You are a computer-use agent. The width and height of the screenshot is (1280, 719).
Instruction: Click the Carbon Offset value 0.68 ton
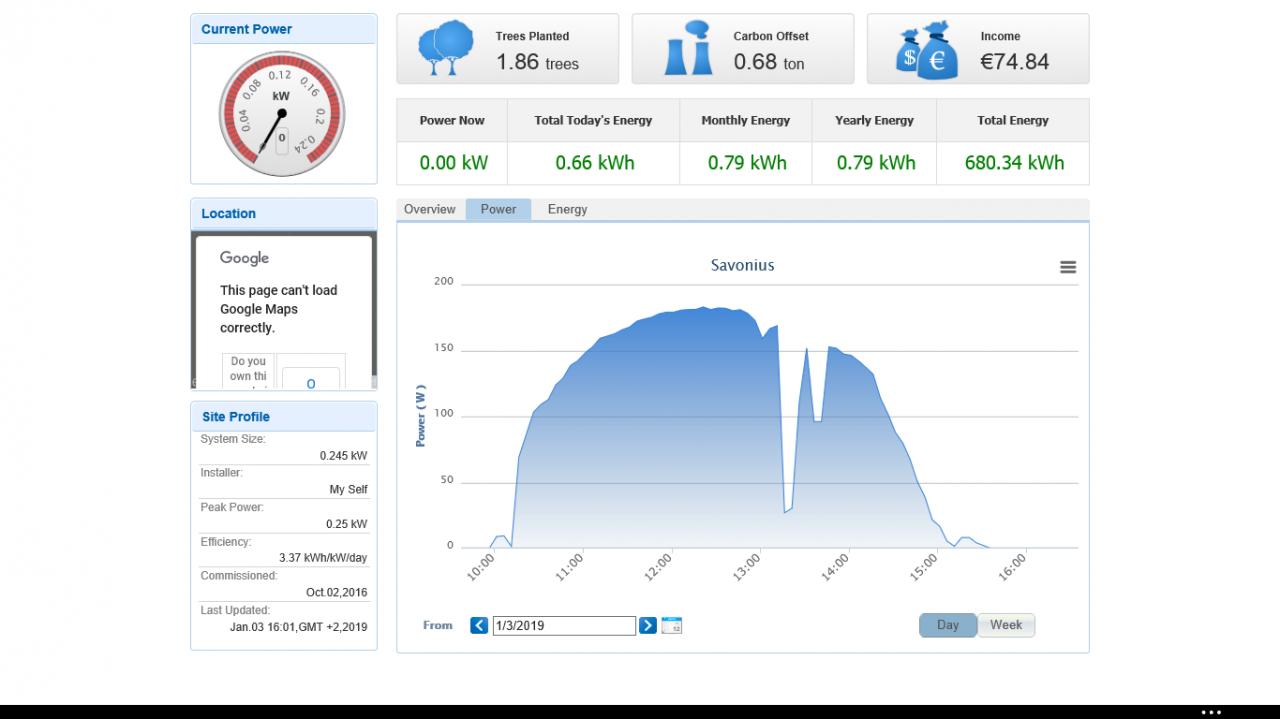[x=769, y=62]
